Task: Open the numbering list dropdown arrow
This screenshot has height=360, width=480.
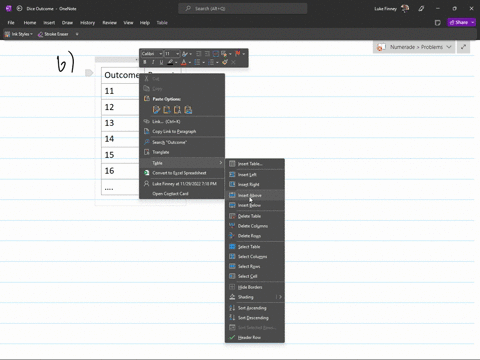Action: click(217, 62)
